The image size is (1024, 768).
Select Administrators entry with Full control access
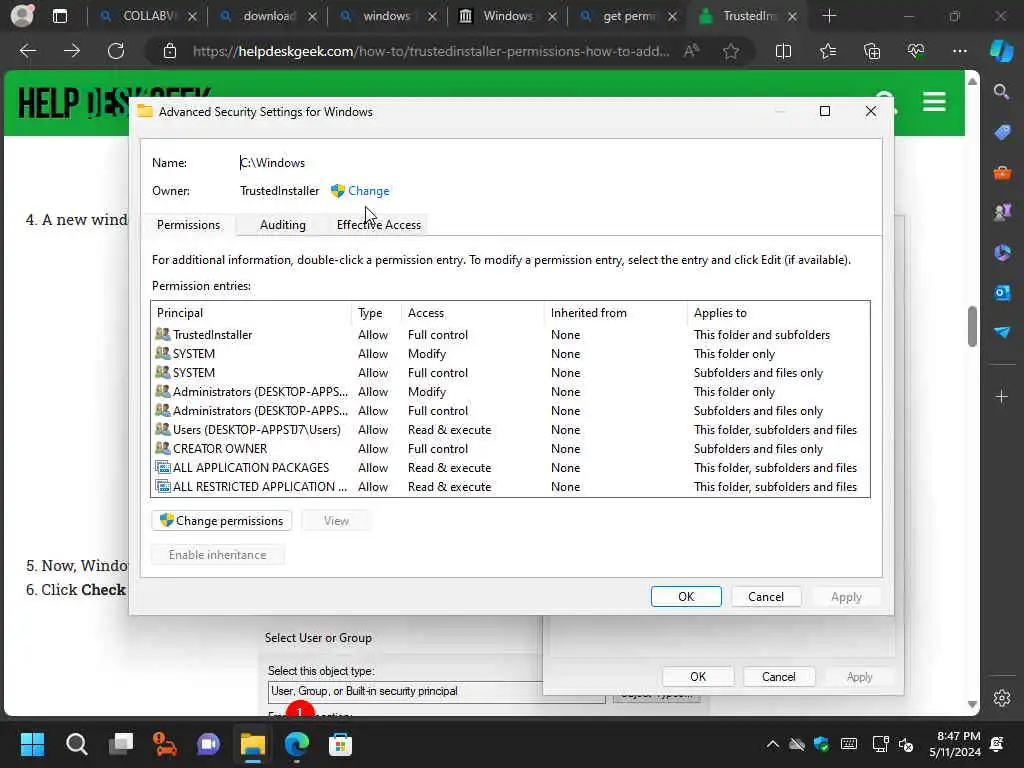(x=510, y=411)
